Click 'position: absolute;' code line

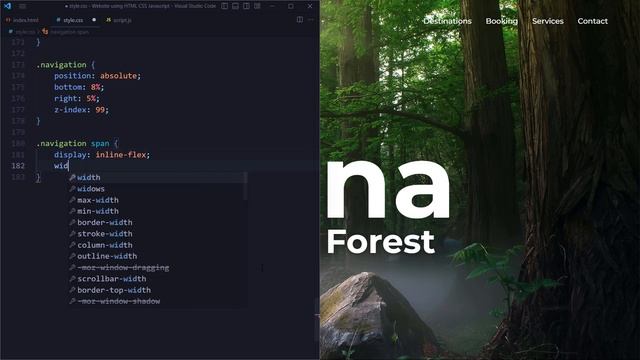click(97, 76)
